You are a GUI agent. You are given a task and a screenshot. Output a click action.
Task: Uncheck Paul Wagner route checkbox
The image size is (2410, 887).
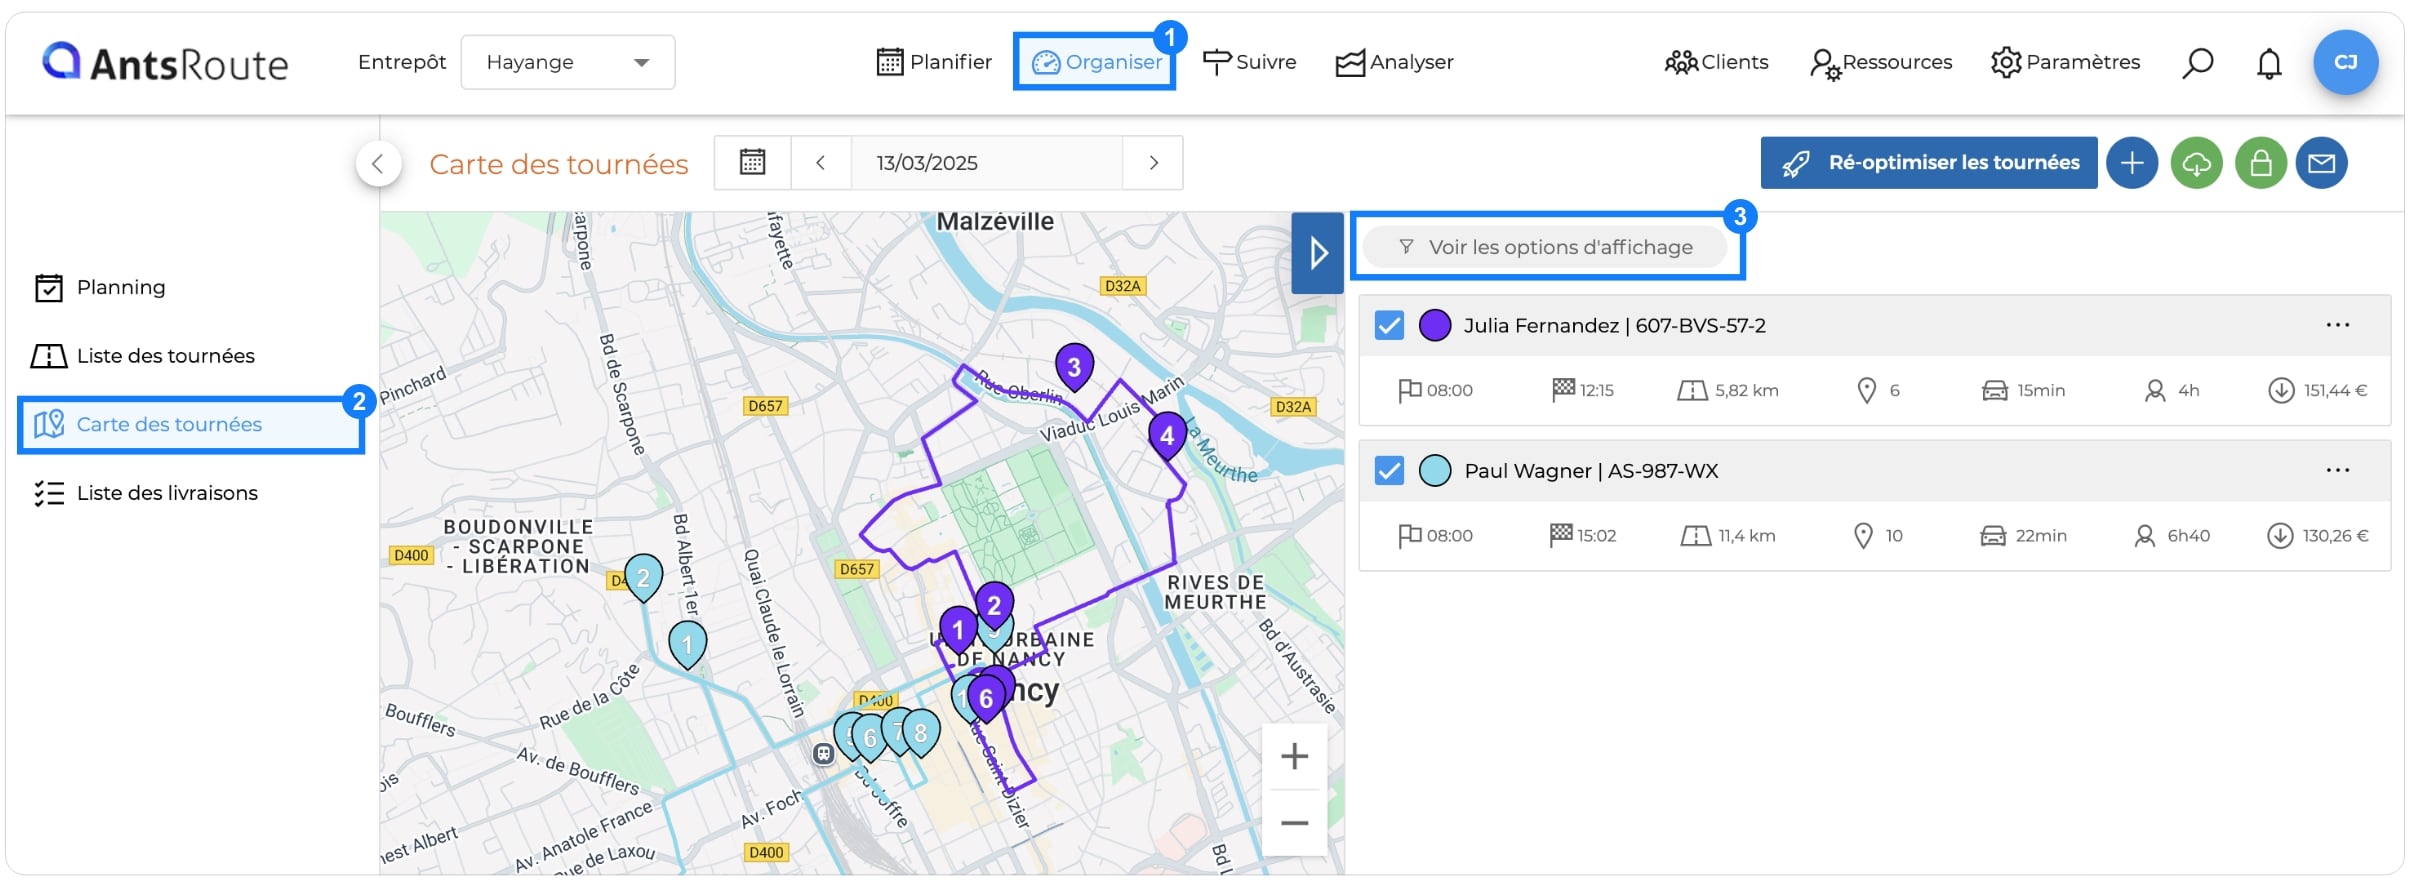(x=1389, y=470)
